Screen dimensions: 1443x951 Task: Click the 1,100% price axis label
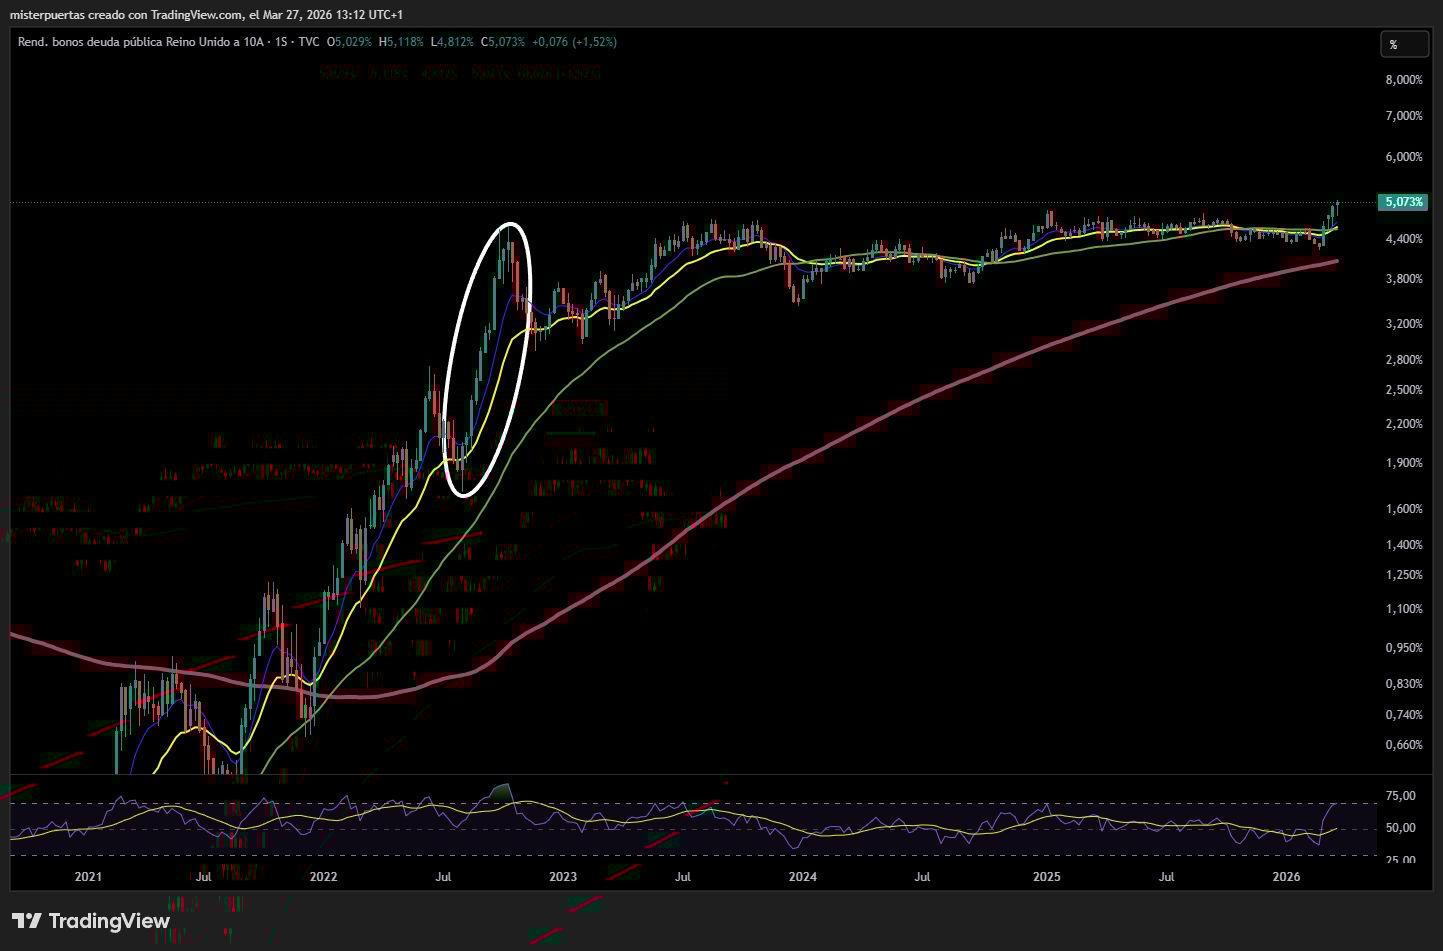[x=1404, y=609]
